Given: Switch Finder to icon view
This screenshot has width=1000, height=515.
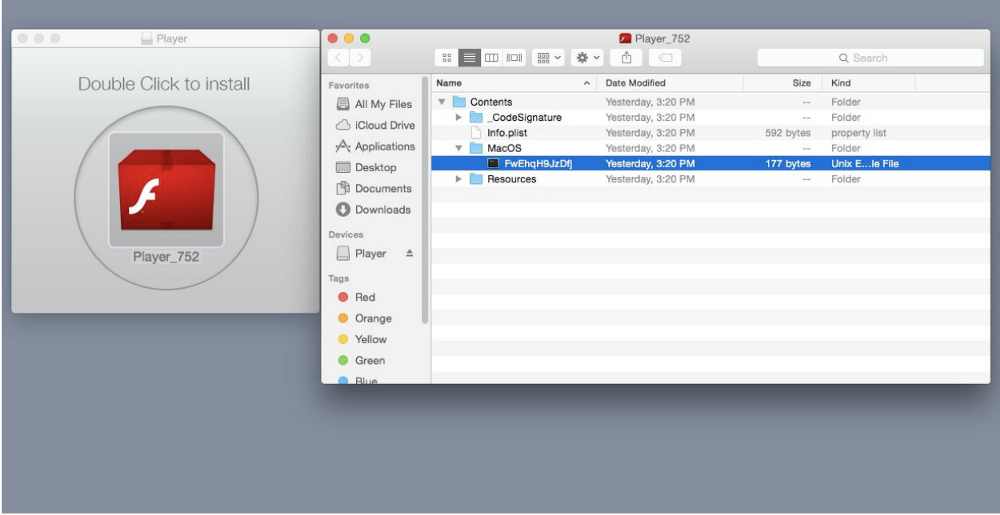Looking at the screenshot, I should [447, 58].
